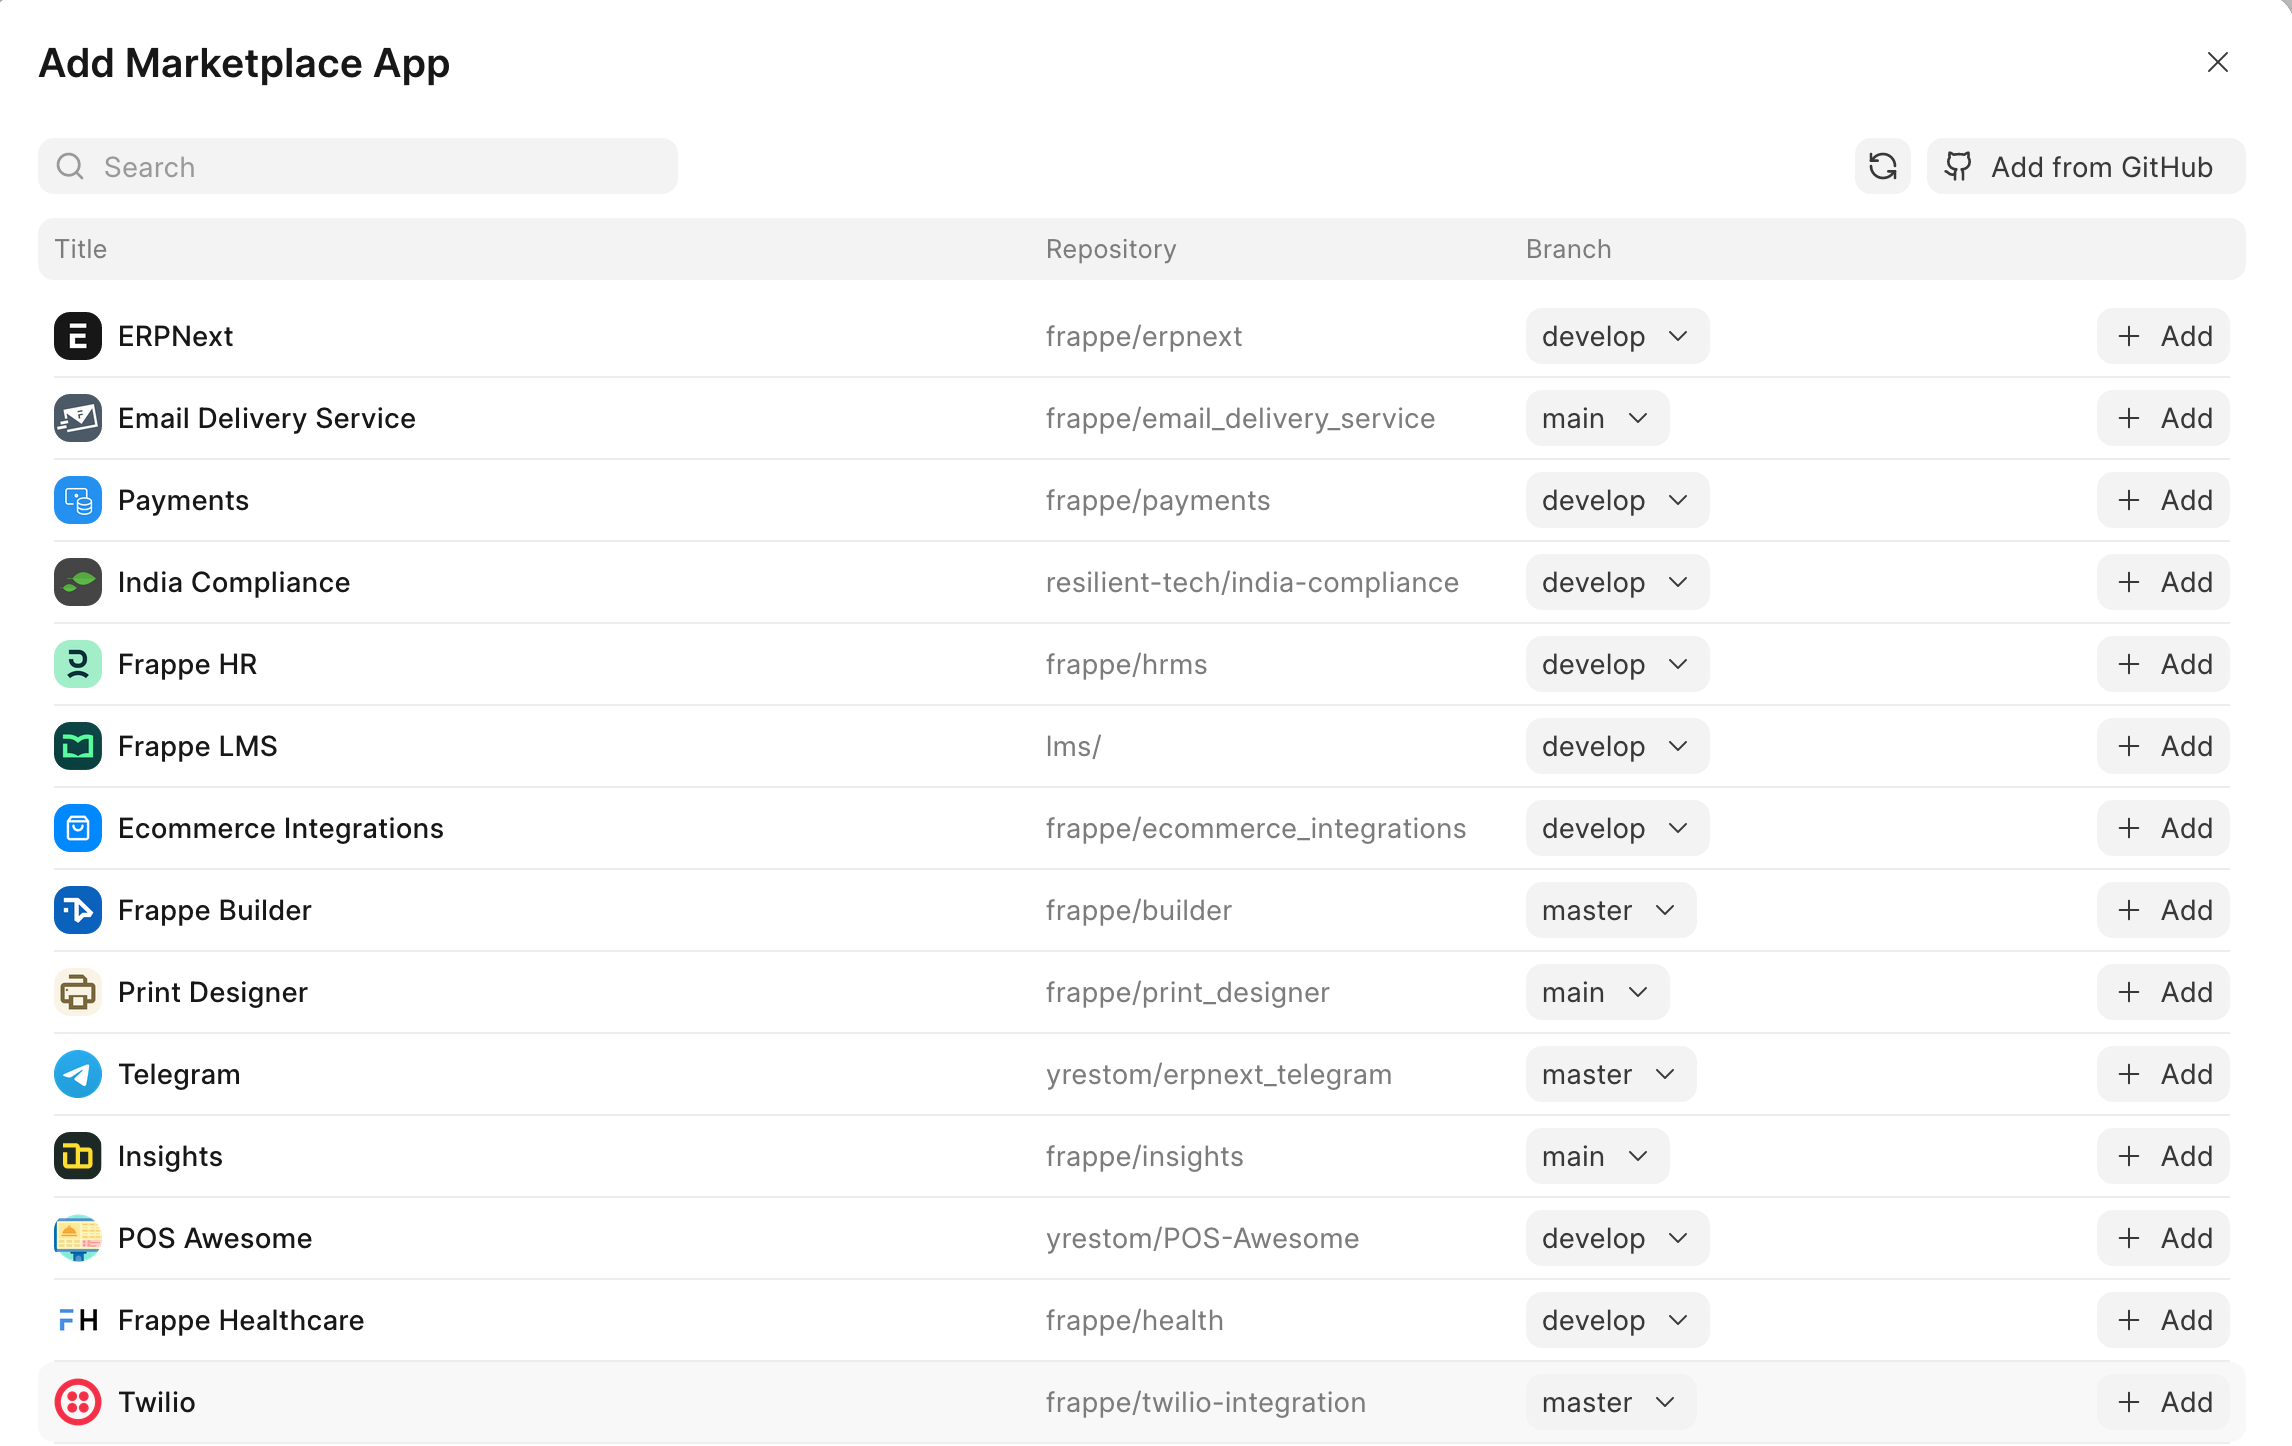The width and height of the screenshot is (2292, 1446).
Task: Expand the POS Awesome branch dropdown
Action: [1616, 1238]
